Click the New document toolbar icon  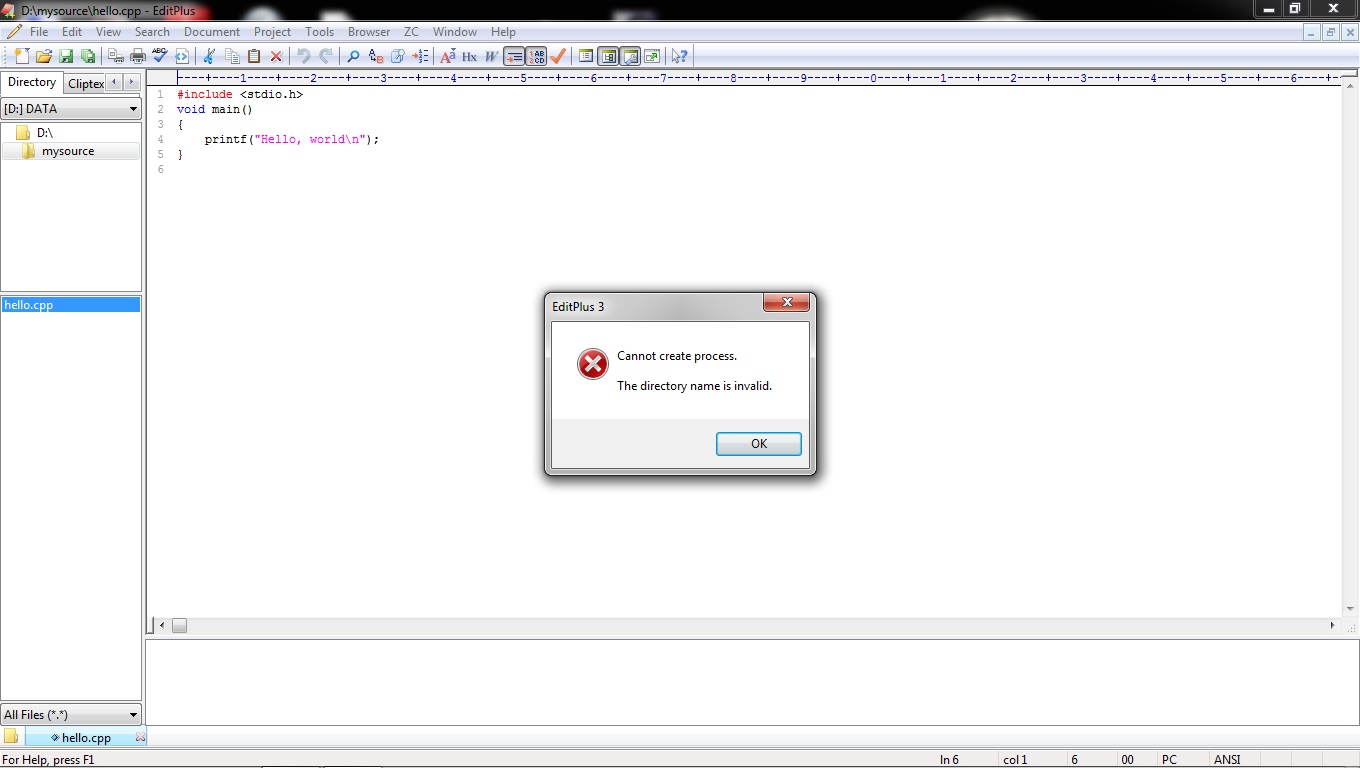click(x=21, y=56)
